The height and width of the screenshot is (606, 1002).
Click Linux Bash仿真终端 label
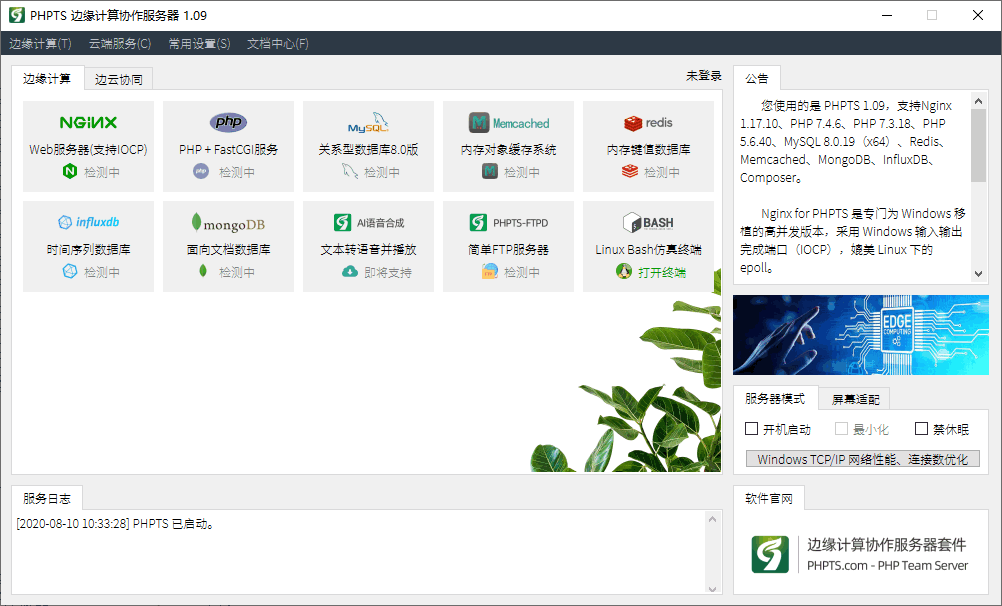pos(648,249)
